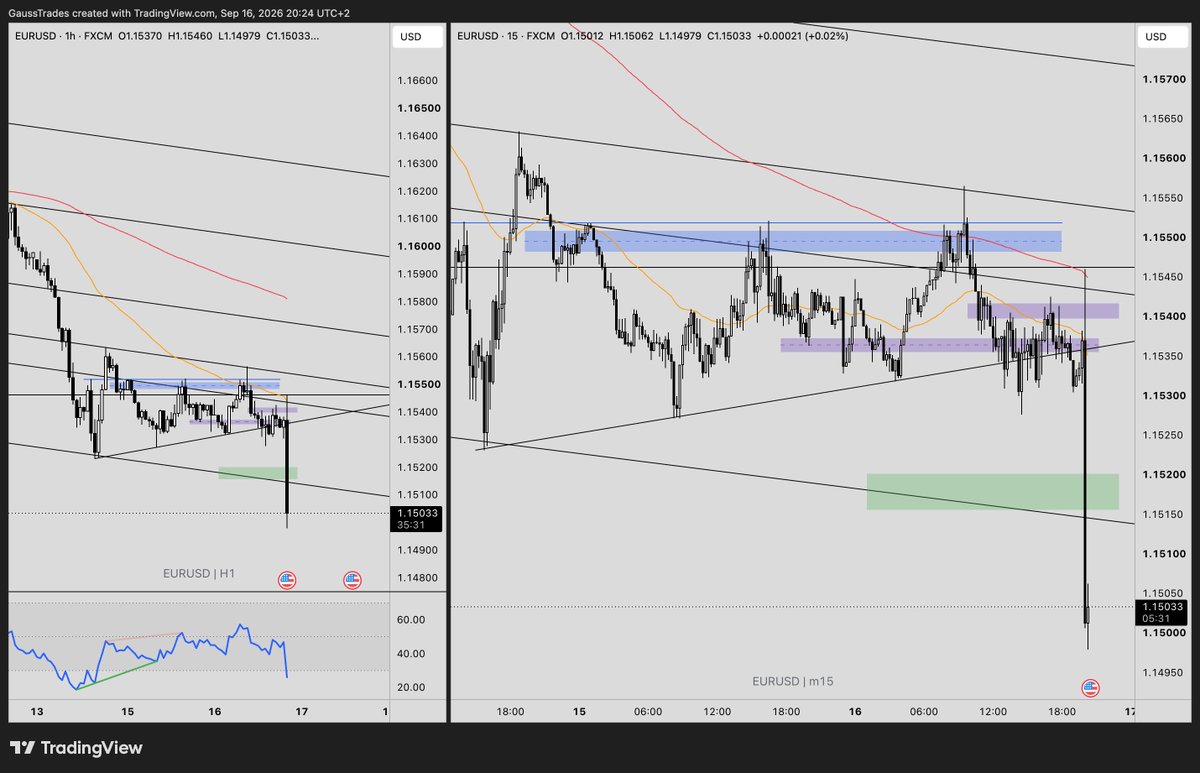Screen dimensions: 1200x773
Task: Click 1.16600 on the 1h price axis
Action: [417, 81]
